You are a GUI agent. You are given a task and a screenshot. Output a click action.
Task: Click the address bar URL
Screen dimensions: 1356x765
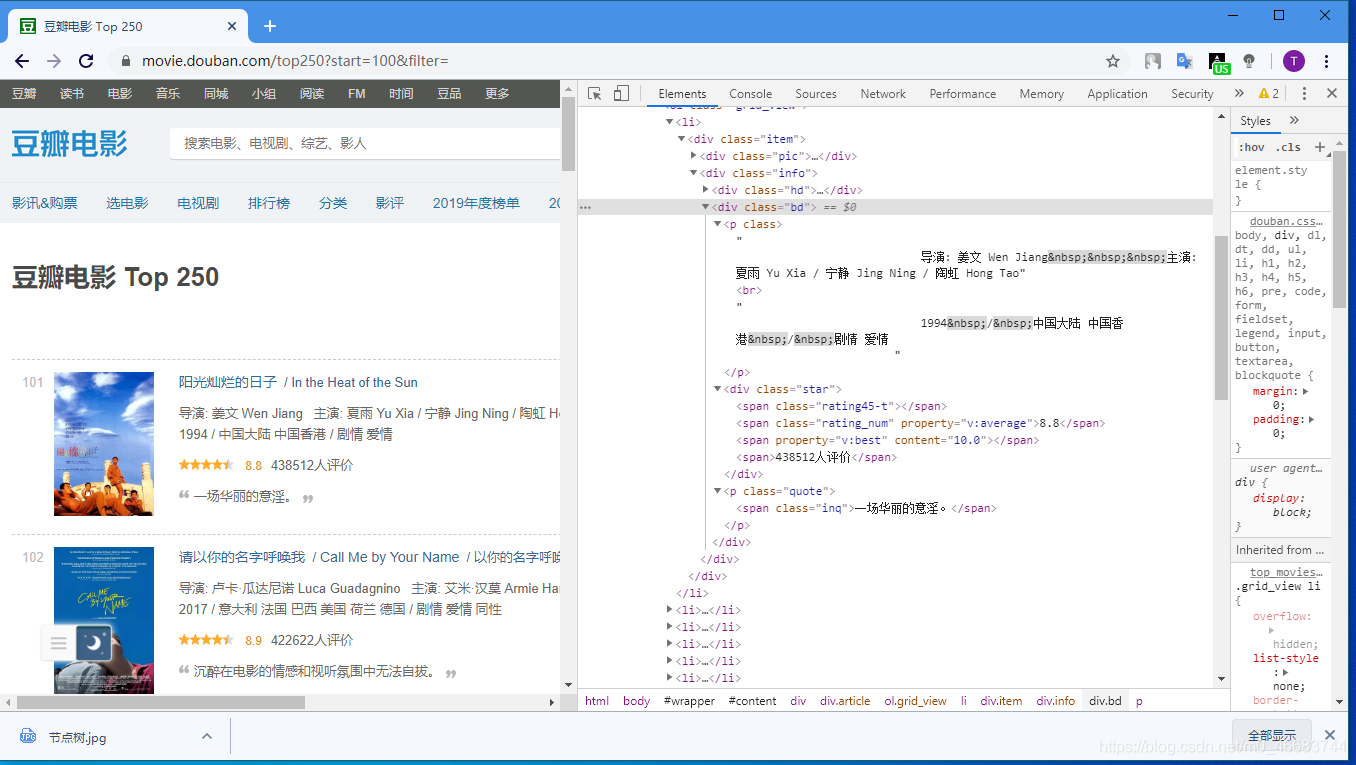tap(295, 61)
